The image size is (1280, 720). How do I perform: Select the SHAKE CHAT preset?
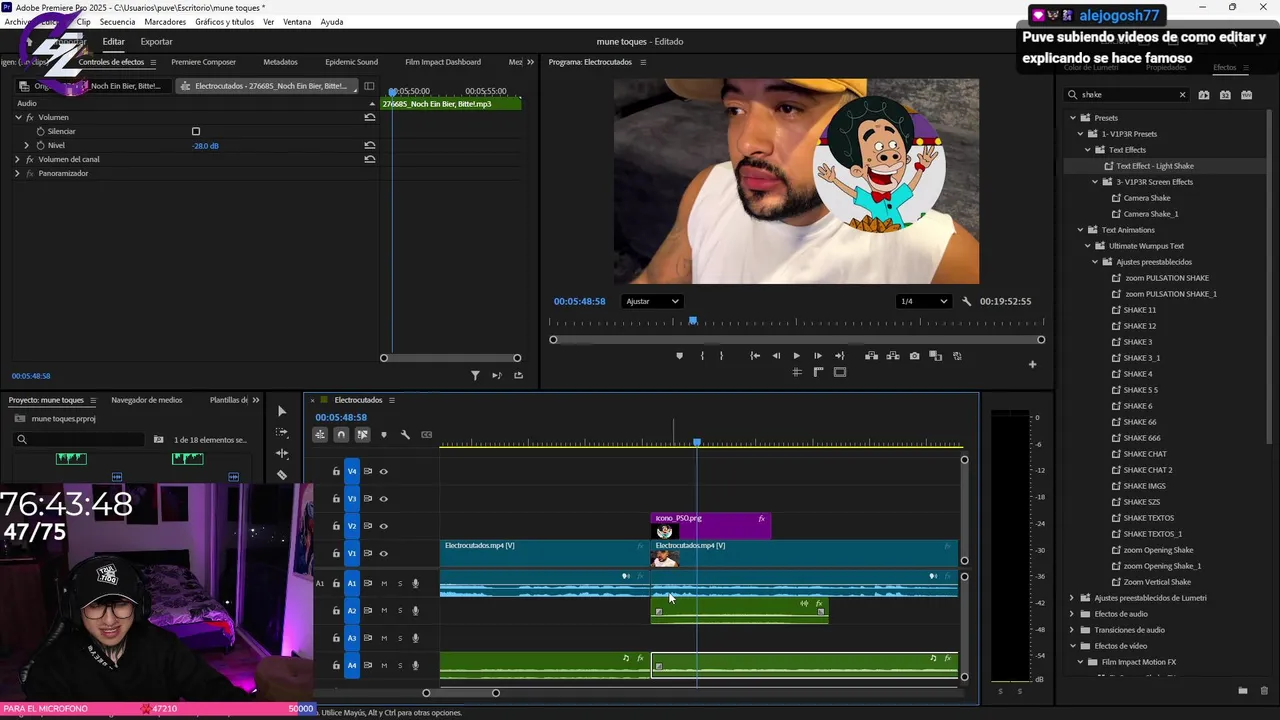coord(1145,454)
